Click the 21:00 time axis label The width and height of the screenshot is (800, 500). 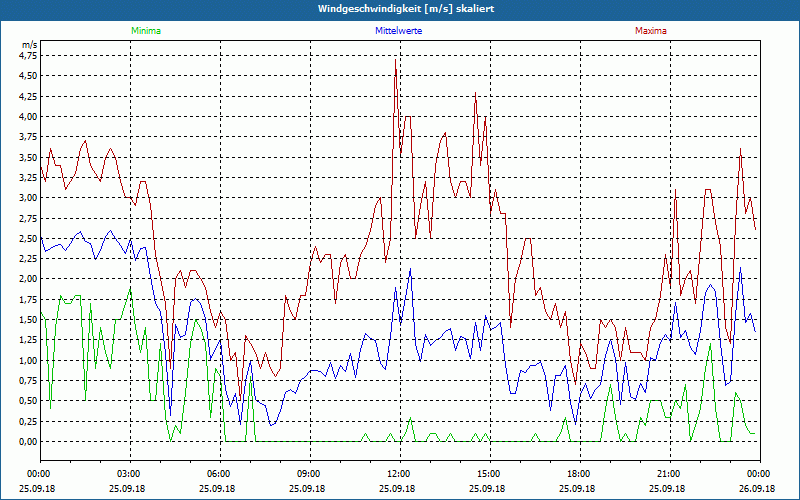click(668, 474)
